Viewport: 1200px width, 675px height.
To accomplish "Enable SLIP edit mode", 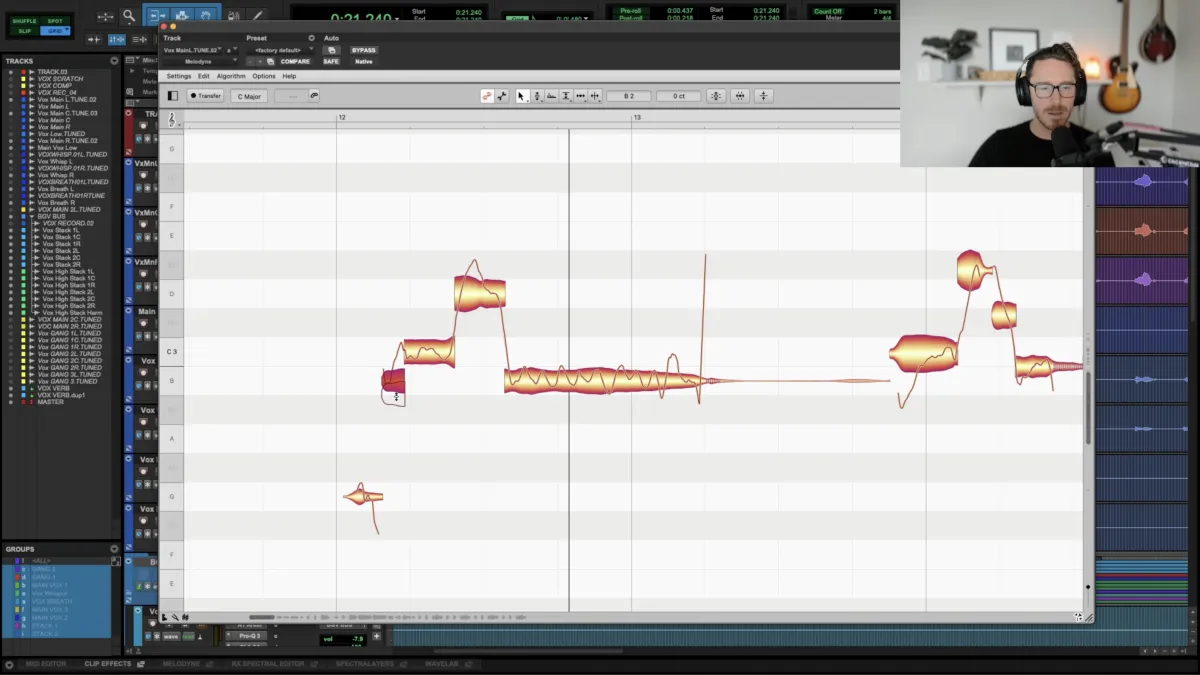I will pos(24,31).
